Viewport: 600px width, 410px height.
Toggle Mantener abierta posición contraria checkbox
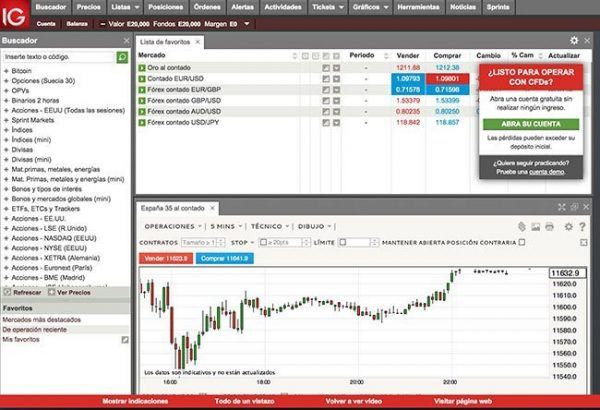522,242
